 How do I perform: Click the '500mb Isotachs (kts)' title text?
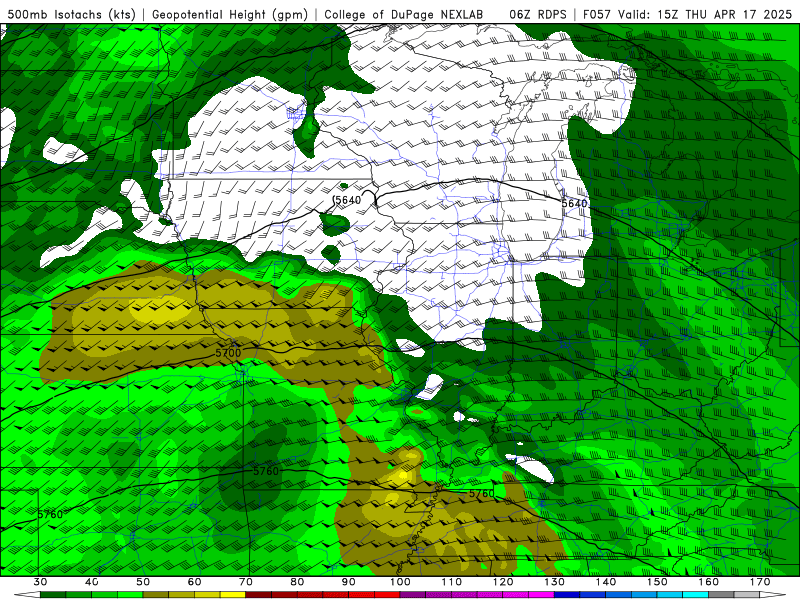click(x=71, y=14)
